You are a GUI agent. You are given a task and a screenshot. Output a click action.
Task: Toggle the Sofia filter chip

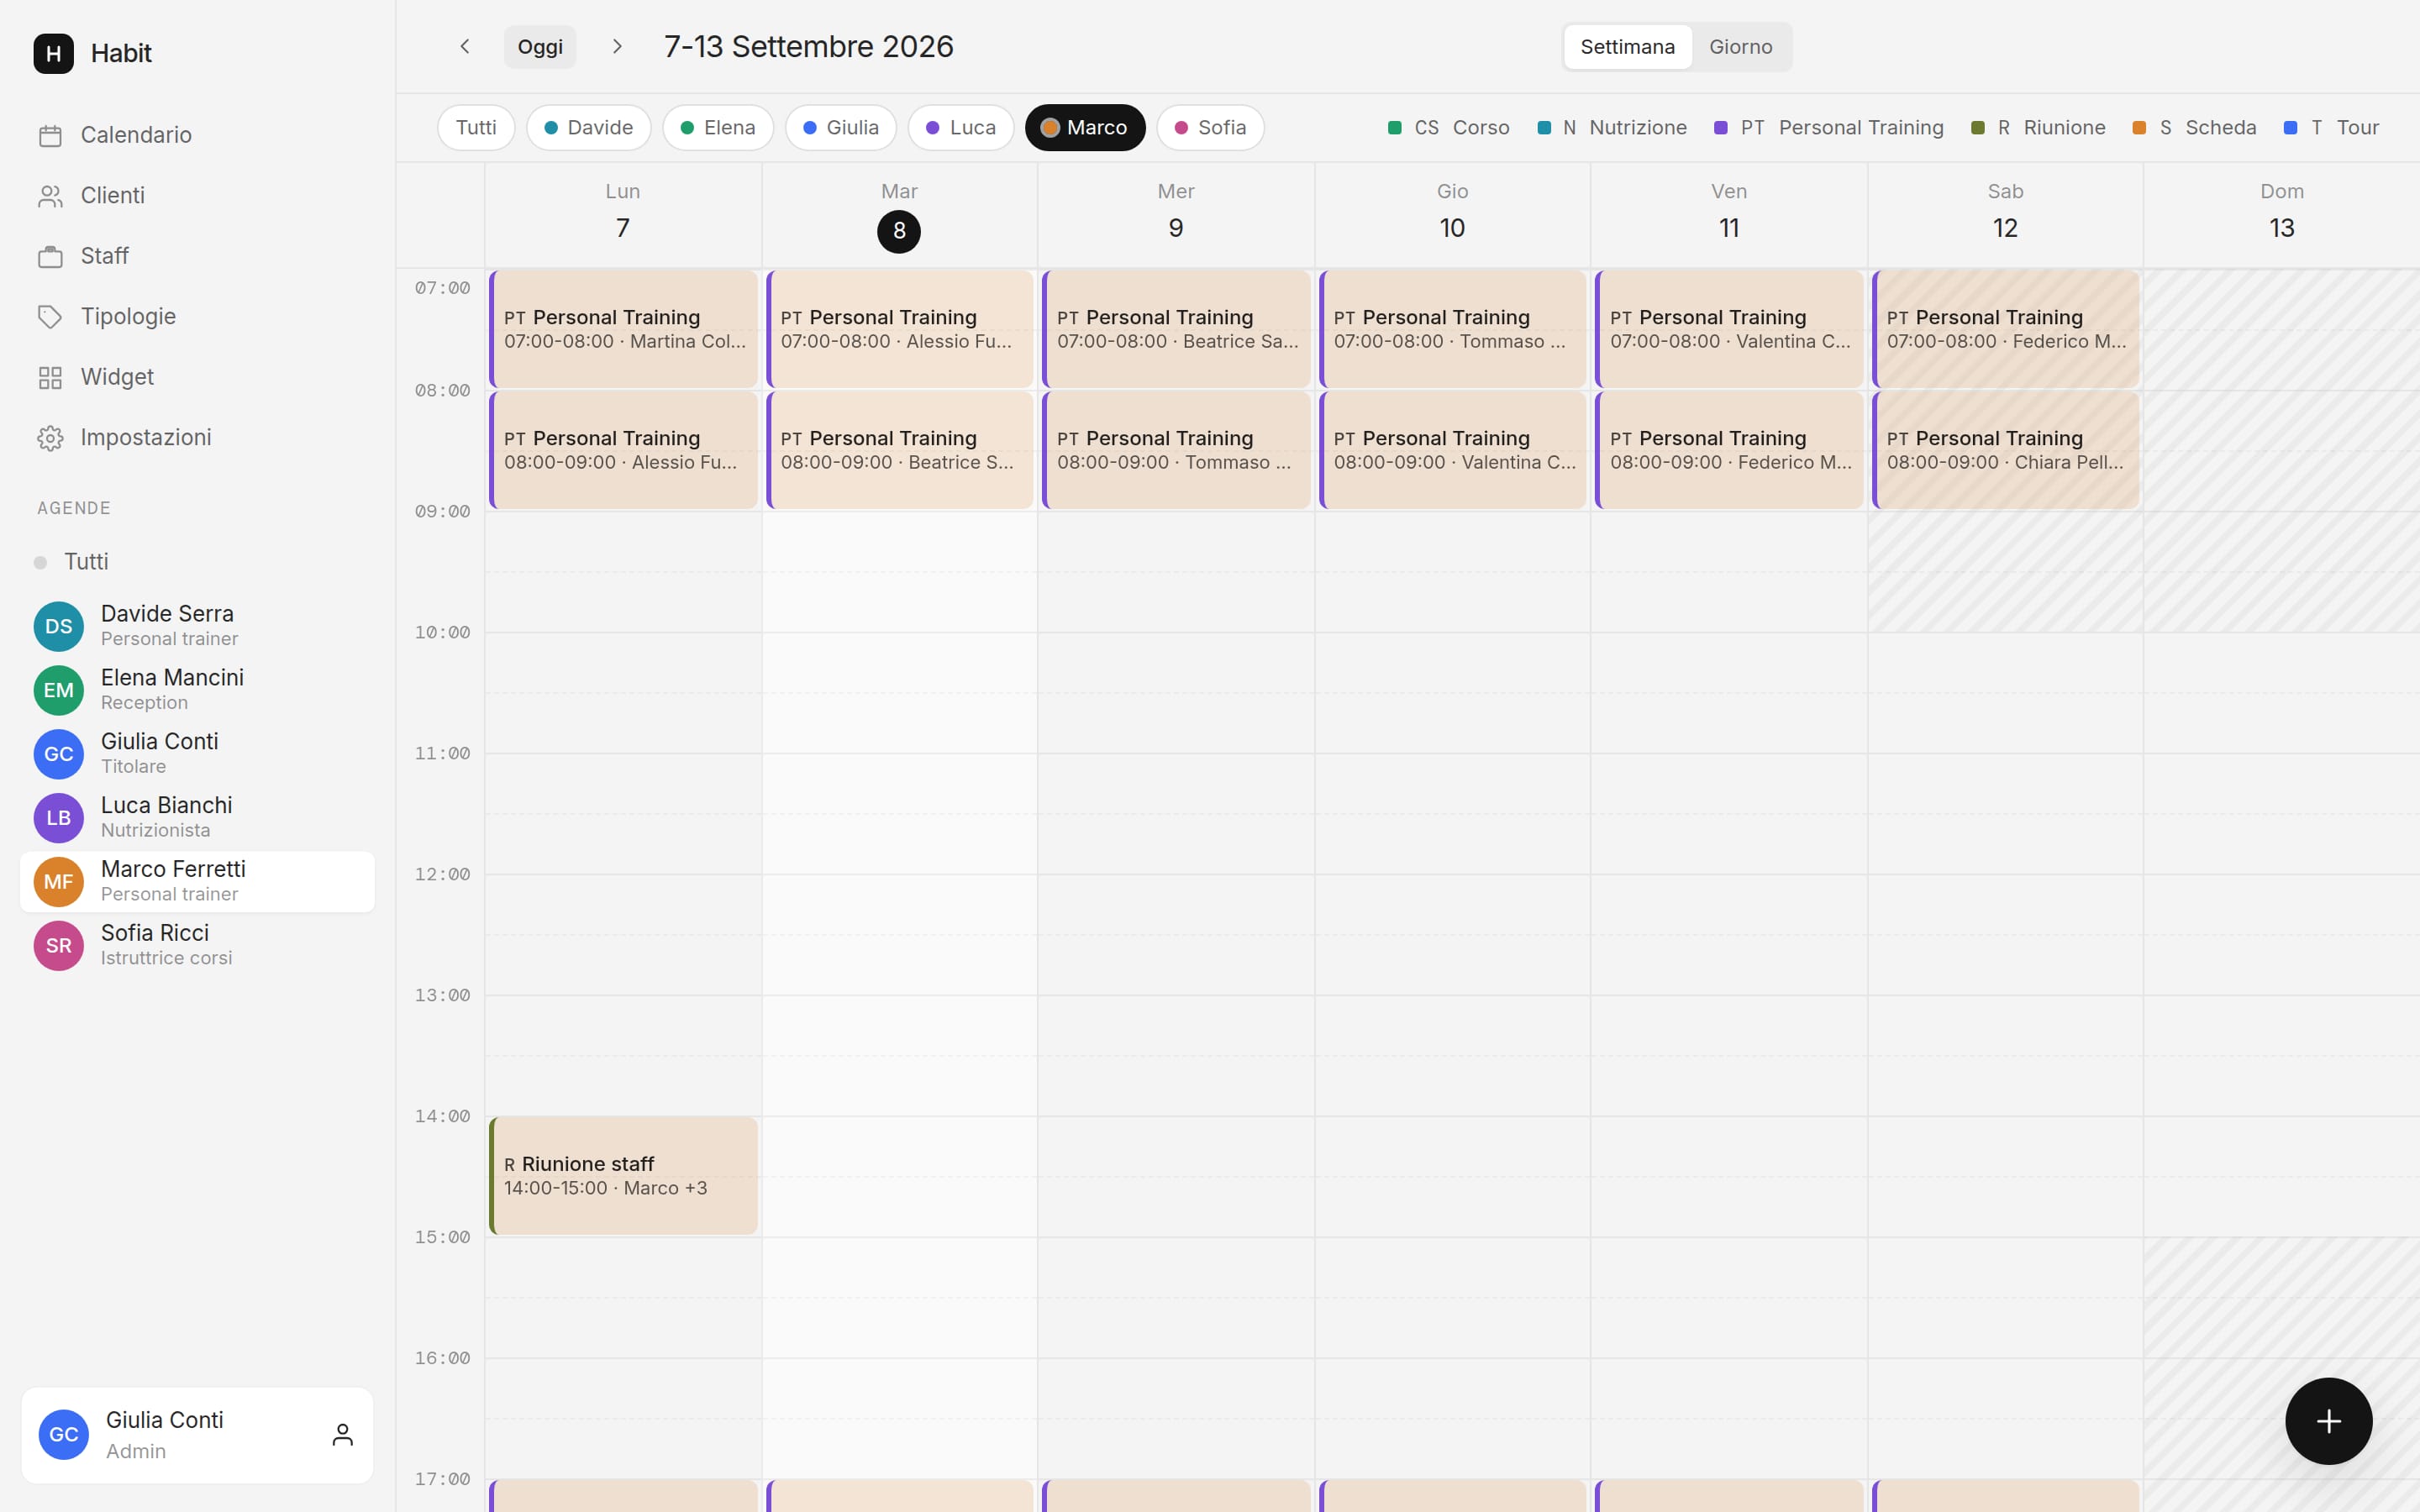coord(1210,128)
